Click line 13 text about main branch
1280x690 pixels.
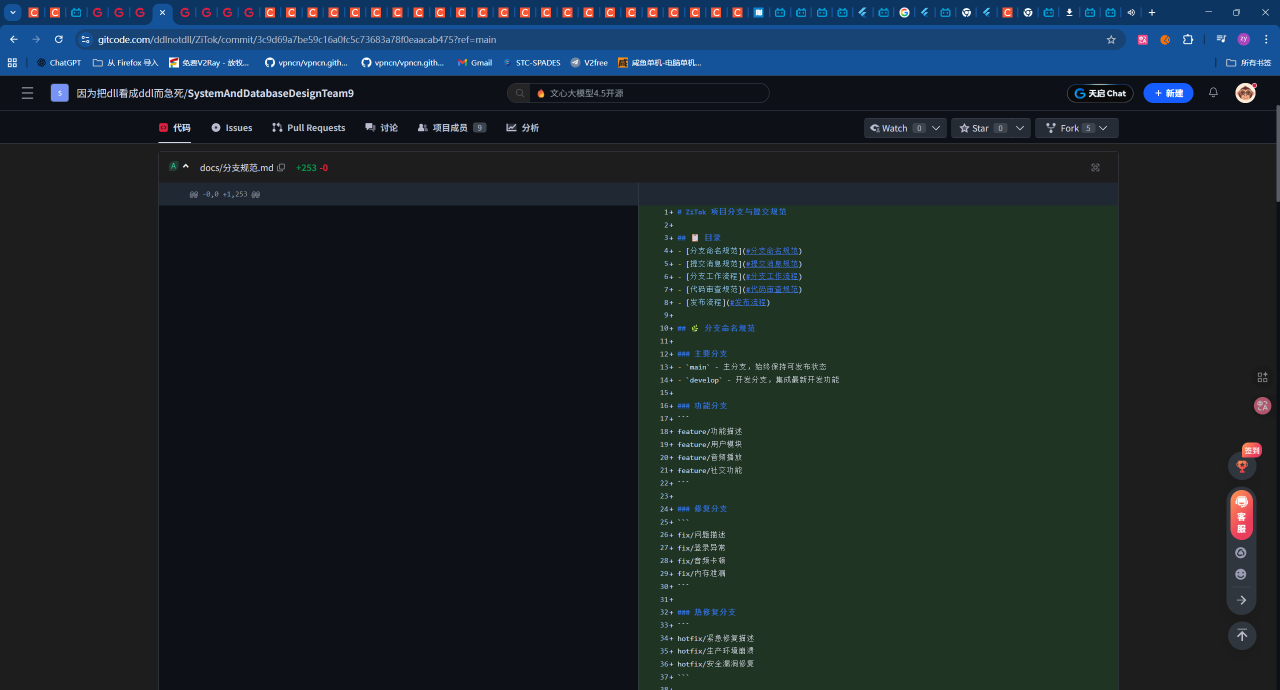tap(752, 367)
